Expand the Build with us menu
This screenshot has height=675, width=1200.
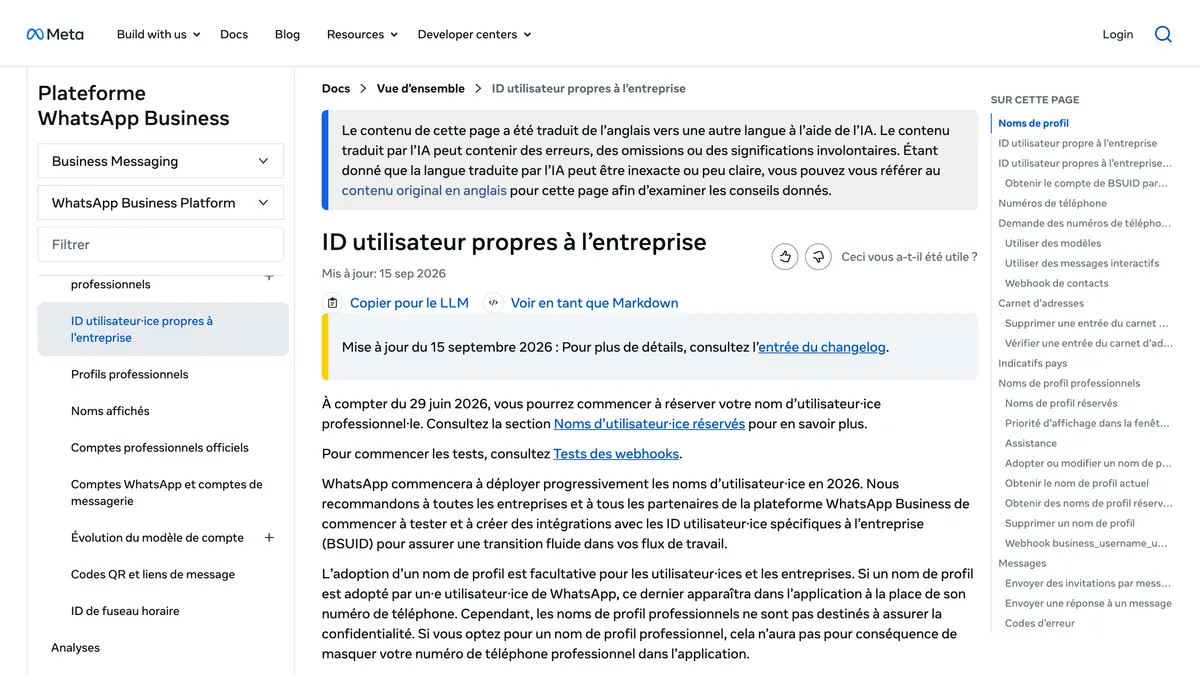click(159, 34)
